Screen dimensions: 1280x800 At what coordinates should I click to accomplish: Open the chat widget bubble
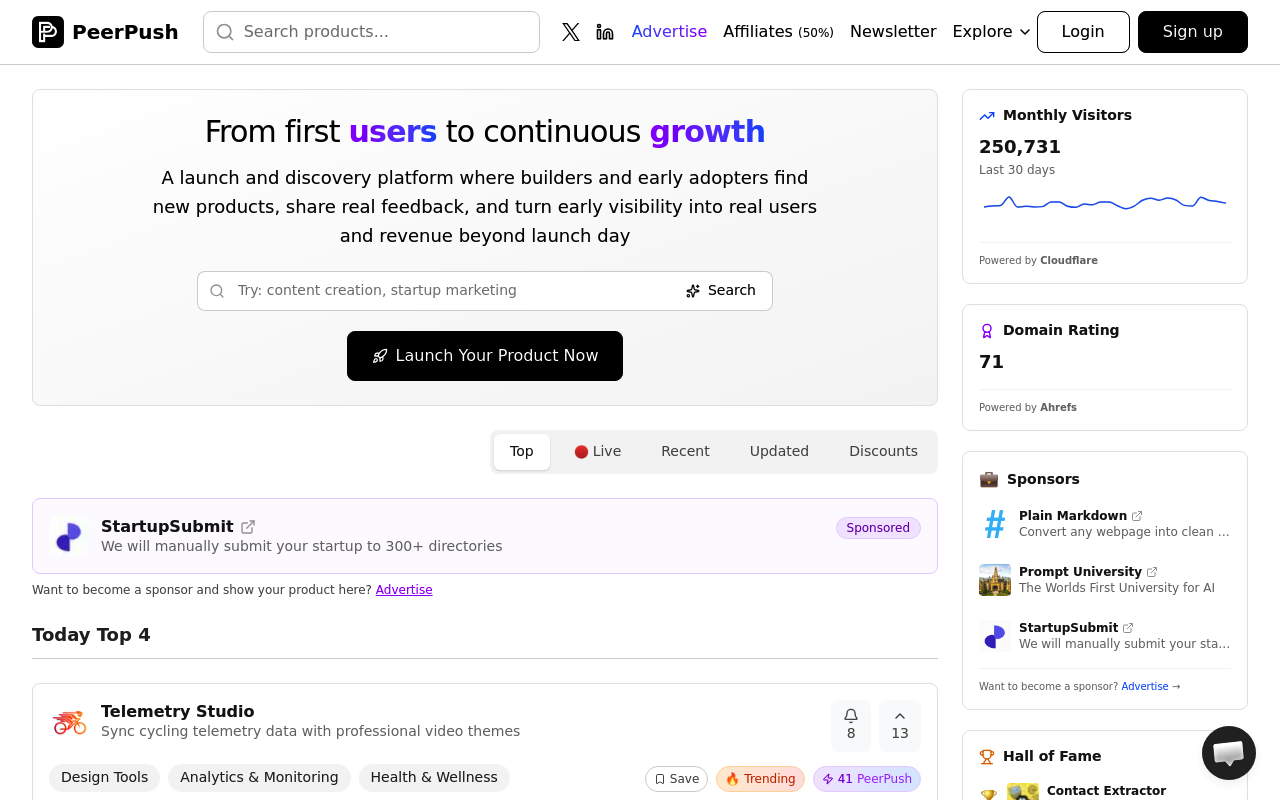(1229, 753)
